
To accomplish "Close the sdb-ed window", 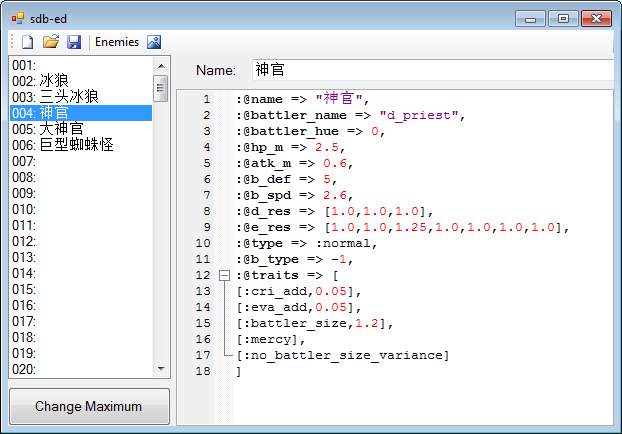I will (x=596, y=19).
